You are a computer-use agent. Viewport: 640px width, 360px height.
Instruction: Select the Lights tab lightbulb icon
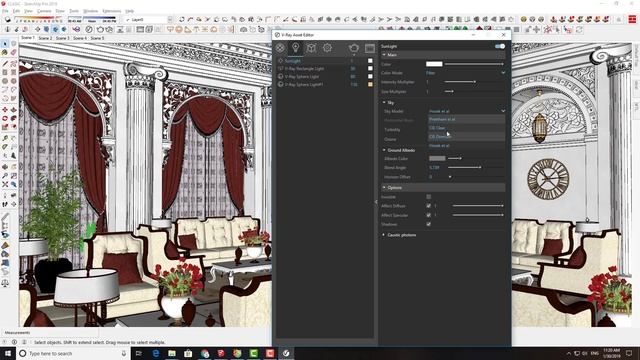pyautogui.click(x=296, y=48)
